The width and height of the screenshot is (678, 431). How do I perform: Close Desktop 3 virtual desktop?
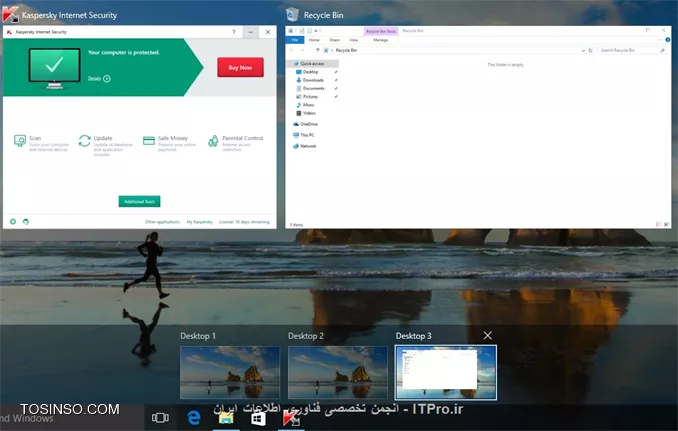point(488,335)
